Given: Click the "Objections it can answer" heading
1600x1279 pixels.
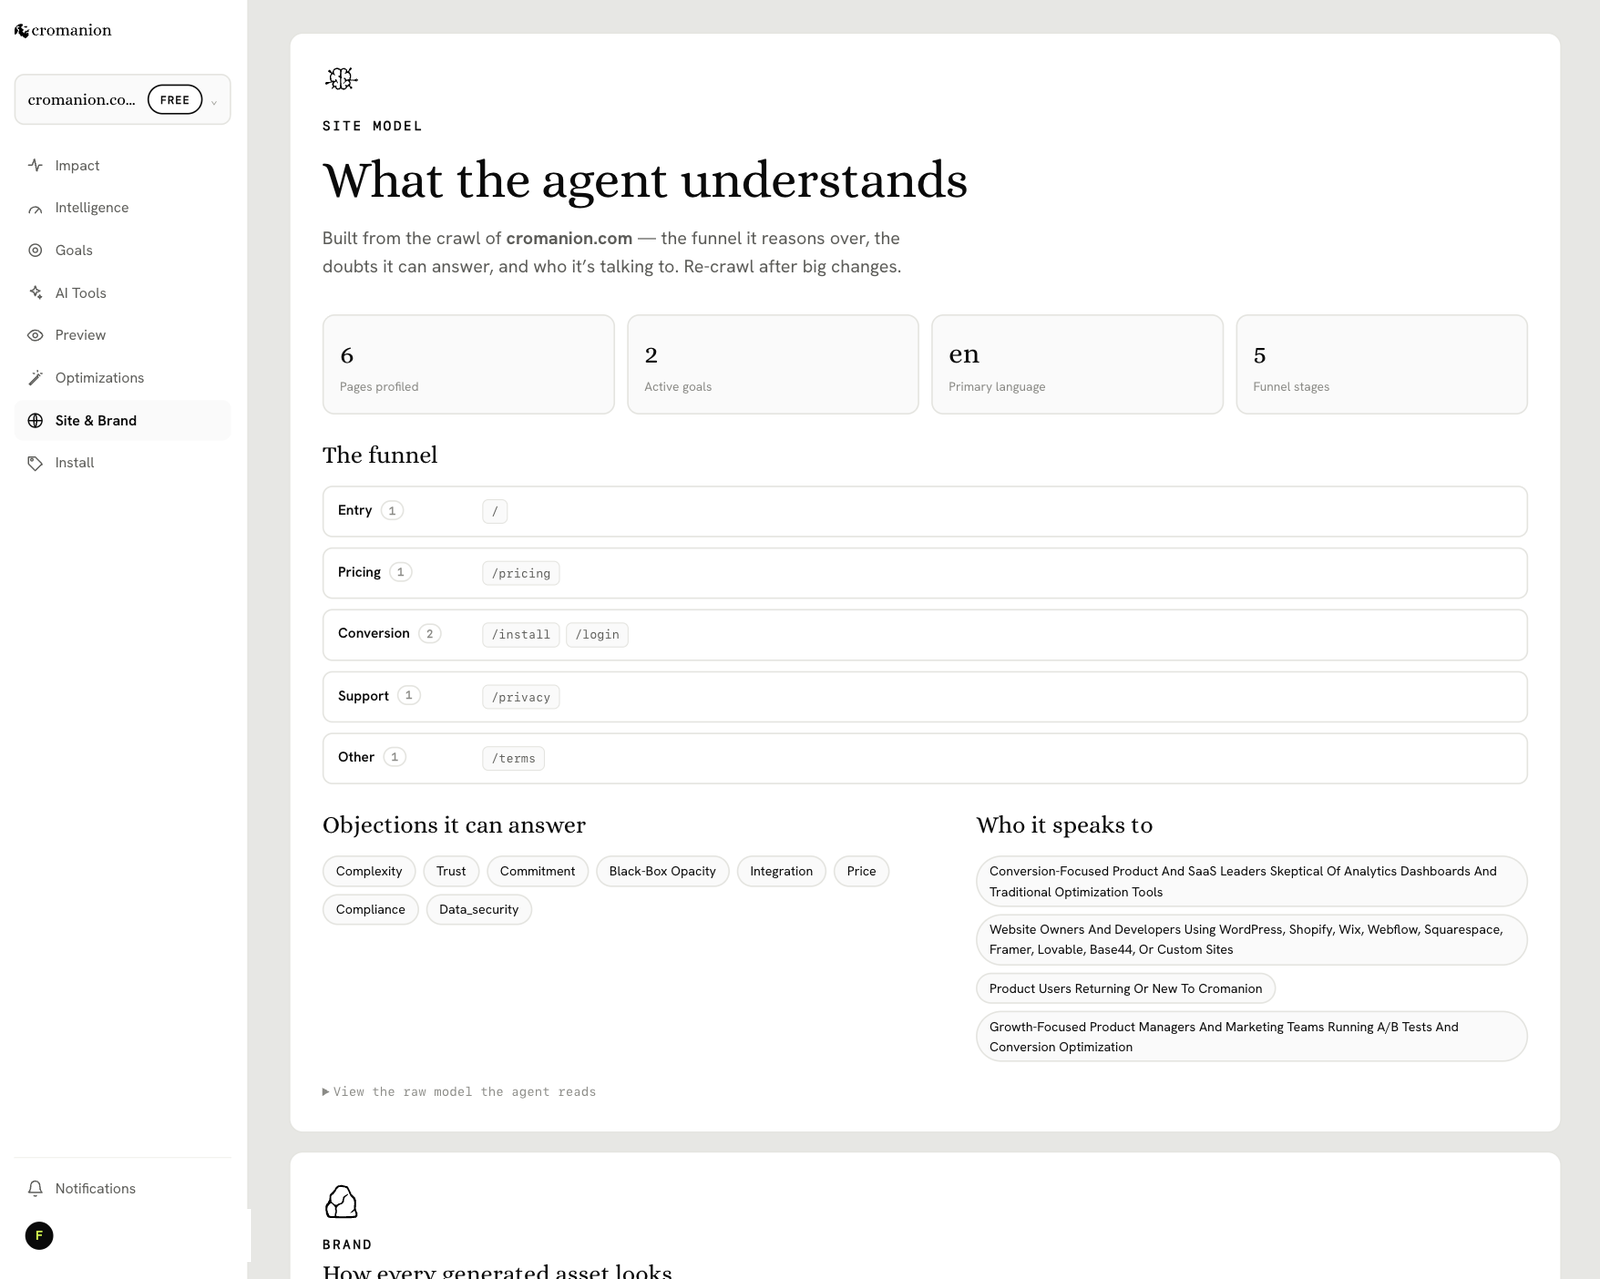Looking at the screenshot, I should pos(454,825).
